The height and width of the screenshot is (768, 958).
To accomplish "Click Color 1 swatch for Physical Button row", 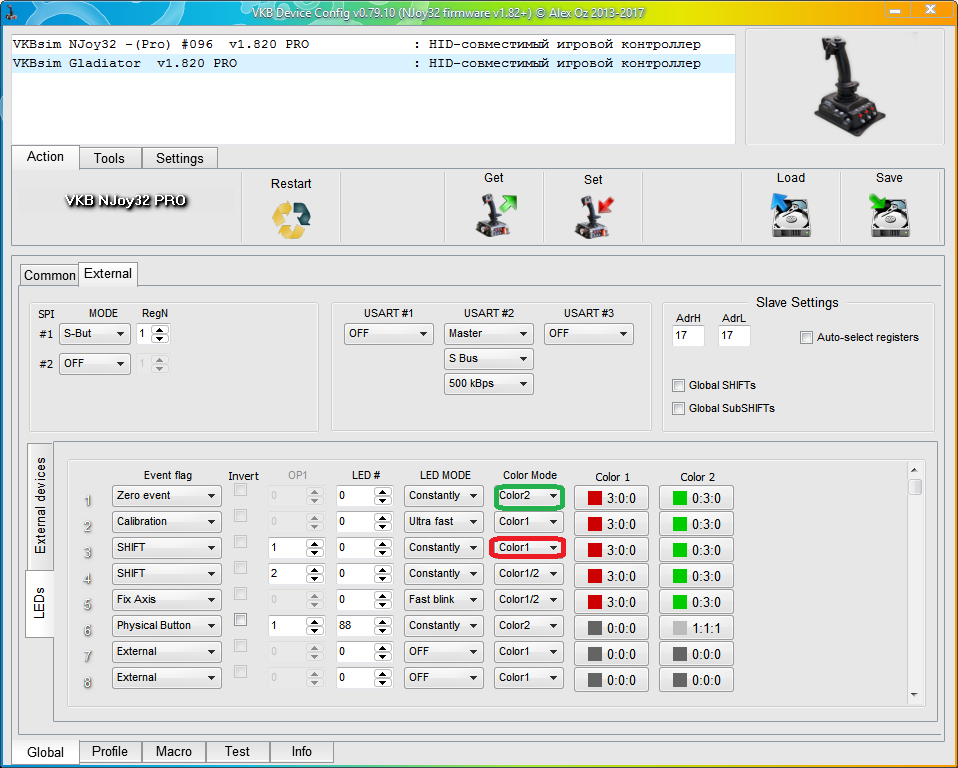I will [612, 628].
